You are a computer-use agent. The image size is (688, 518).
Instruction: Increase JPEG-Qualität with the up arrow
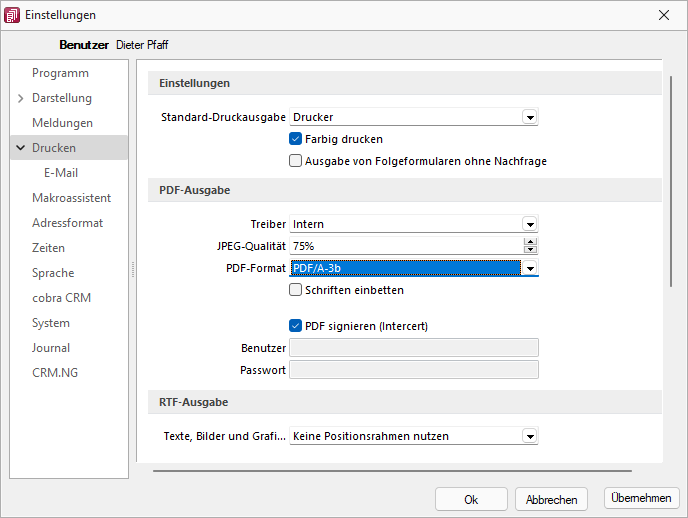(530, 242)
